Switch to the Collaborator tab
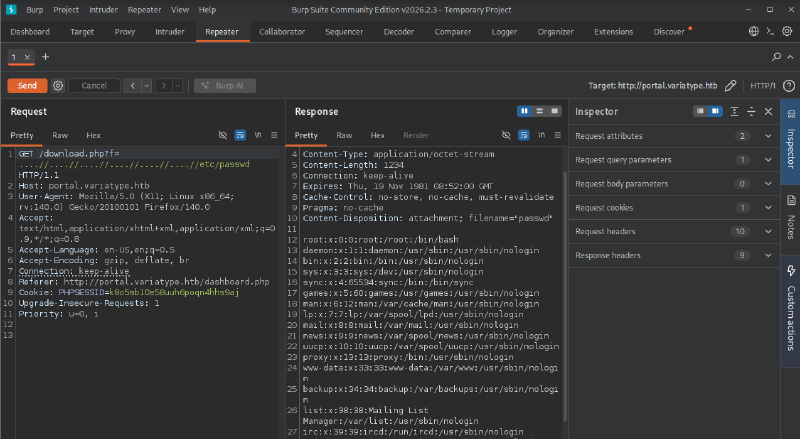Image resolution: width=800 pixels, height=439 pixels. click(x=282, y=32)
